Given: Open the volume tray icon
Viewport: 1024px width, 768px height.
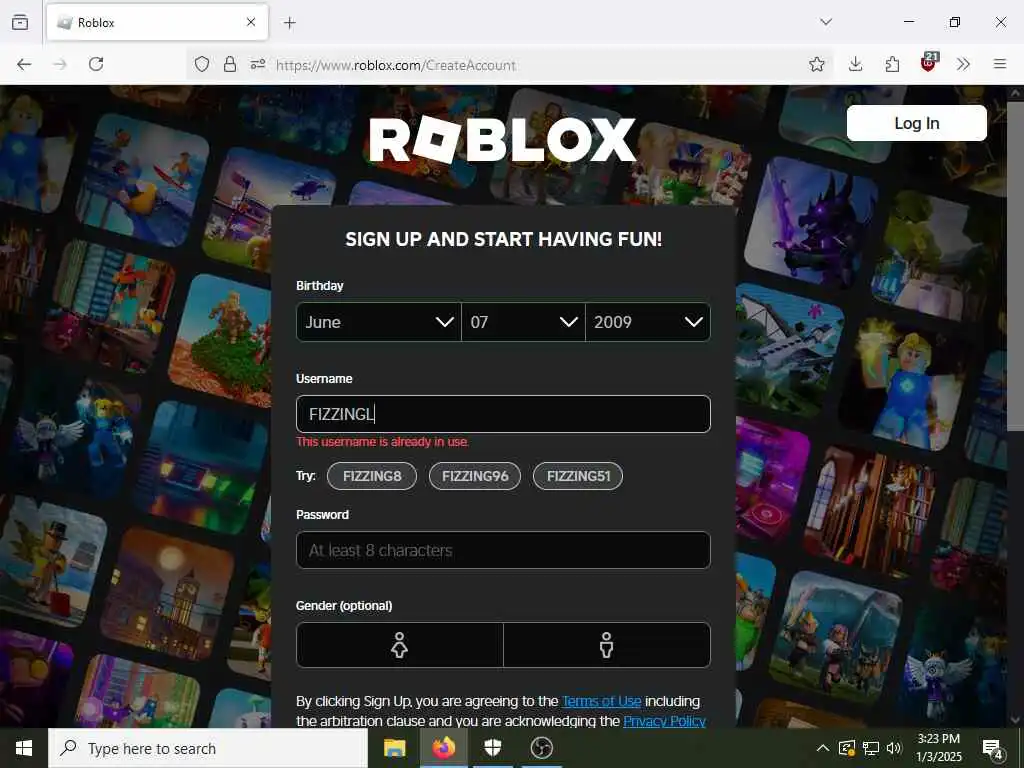Looking at the screenshot, I should click(x=894, y=748).
